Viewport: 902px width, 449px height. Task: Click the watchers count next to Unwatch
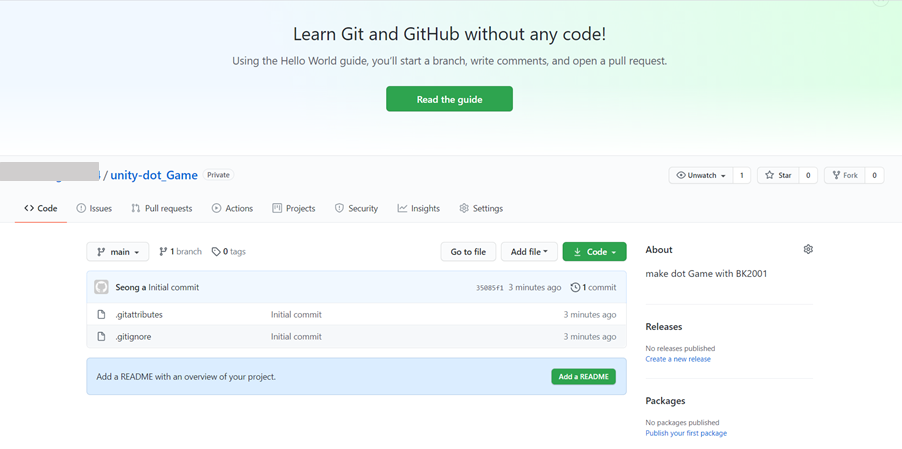(742, 175)
